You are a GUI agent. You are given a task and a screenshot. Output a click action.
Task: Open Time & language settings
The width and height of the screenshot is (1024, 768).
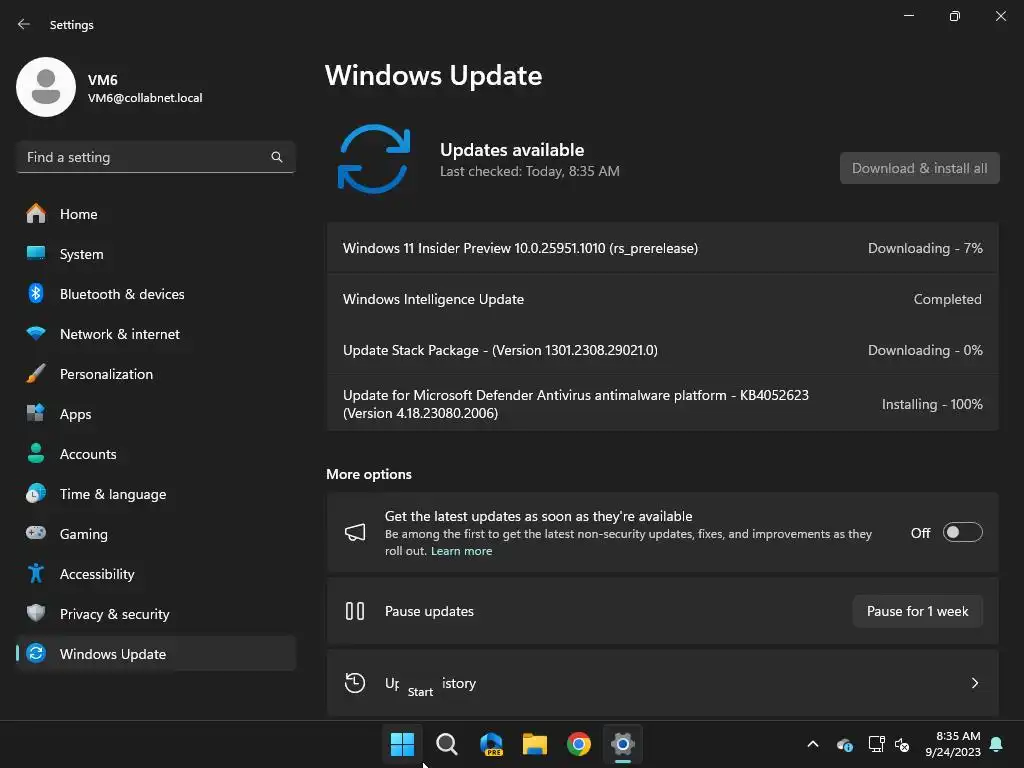coord(155,494)
